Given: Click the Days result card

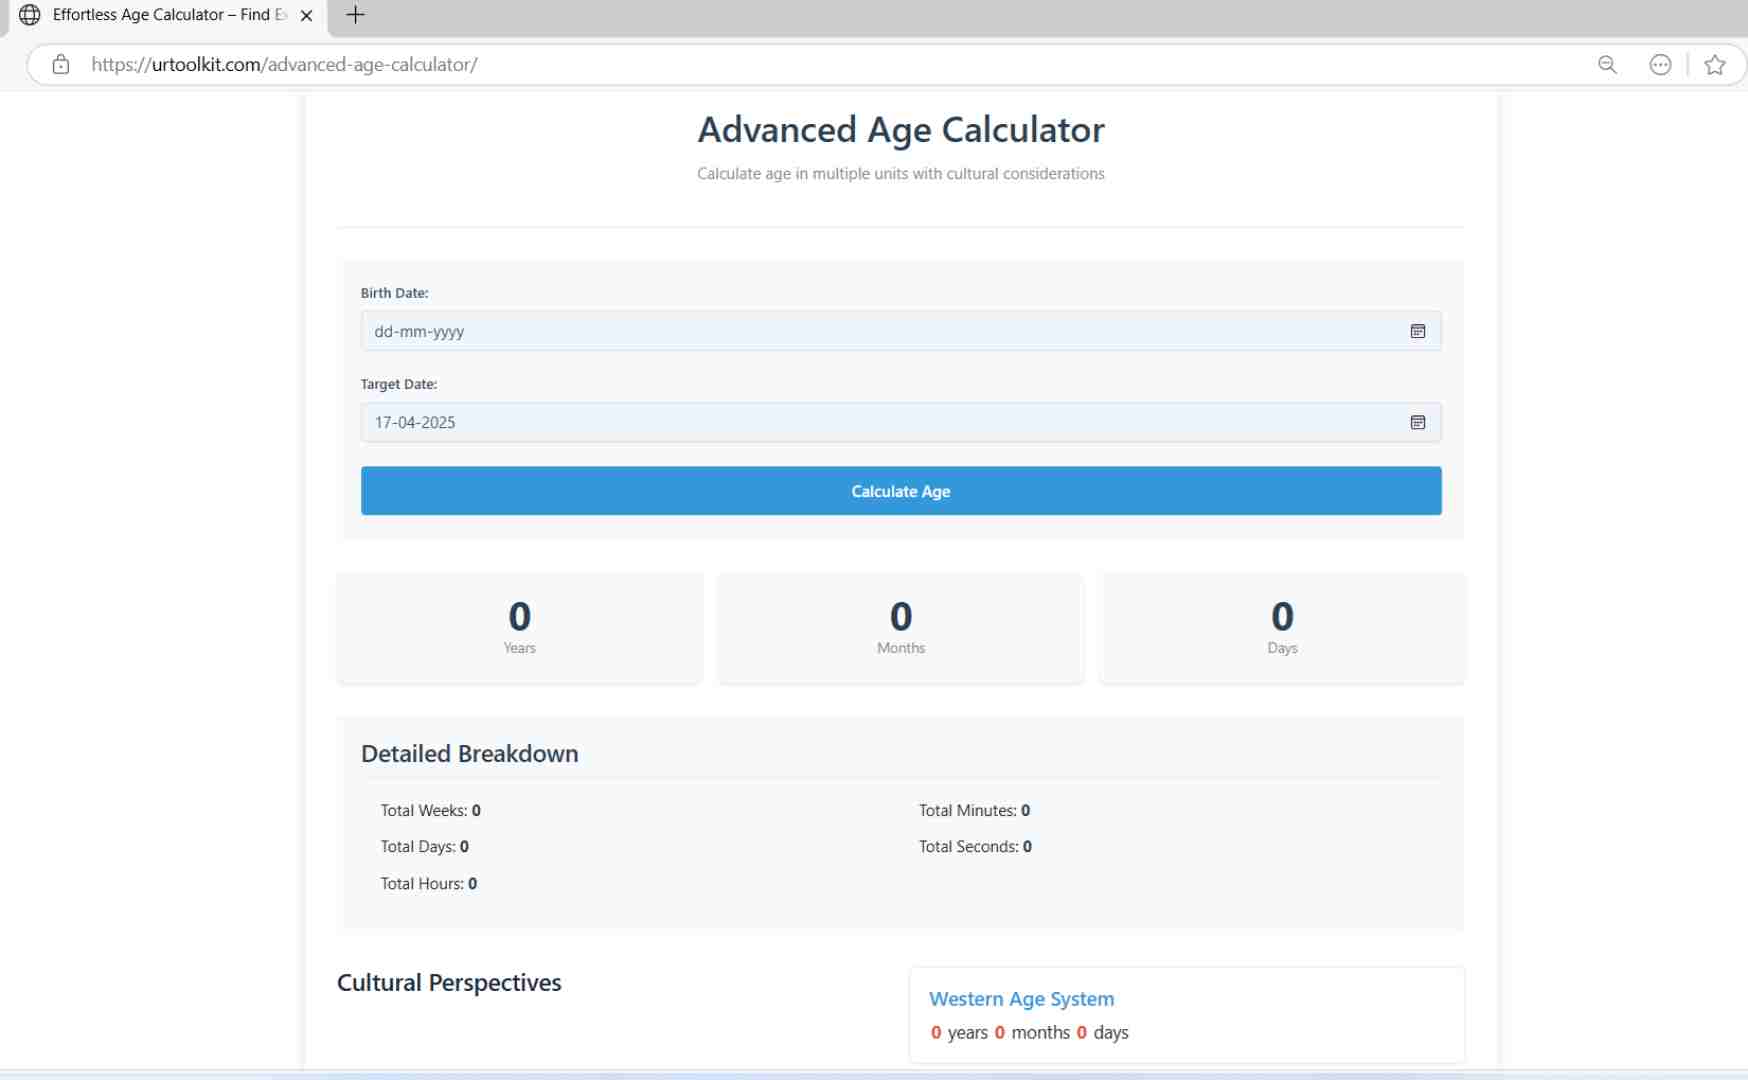Looking at the screenshot, I should [1282, 627].
